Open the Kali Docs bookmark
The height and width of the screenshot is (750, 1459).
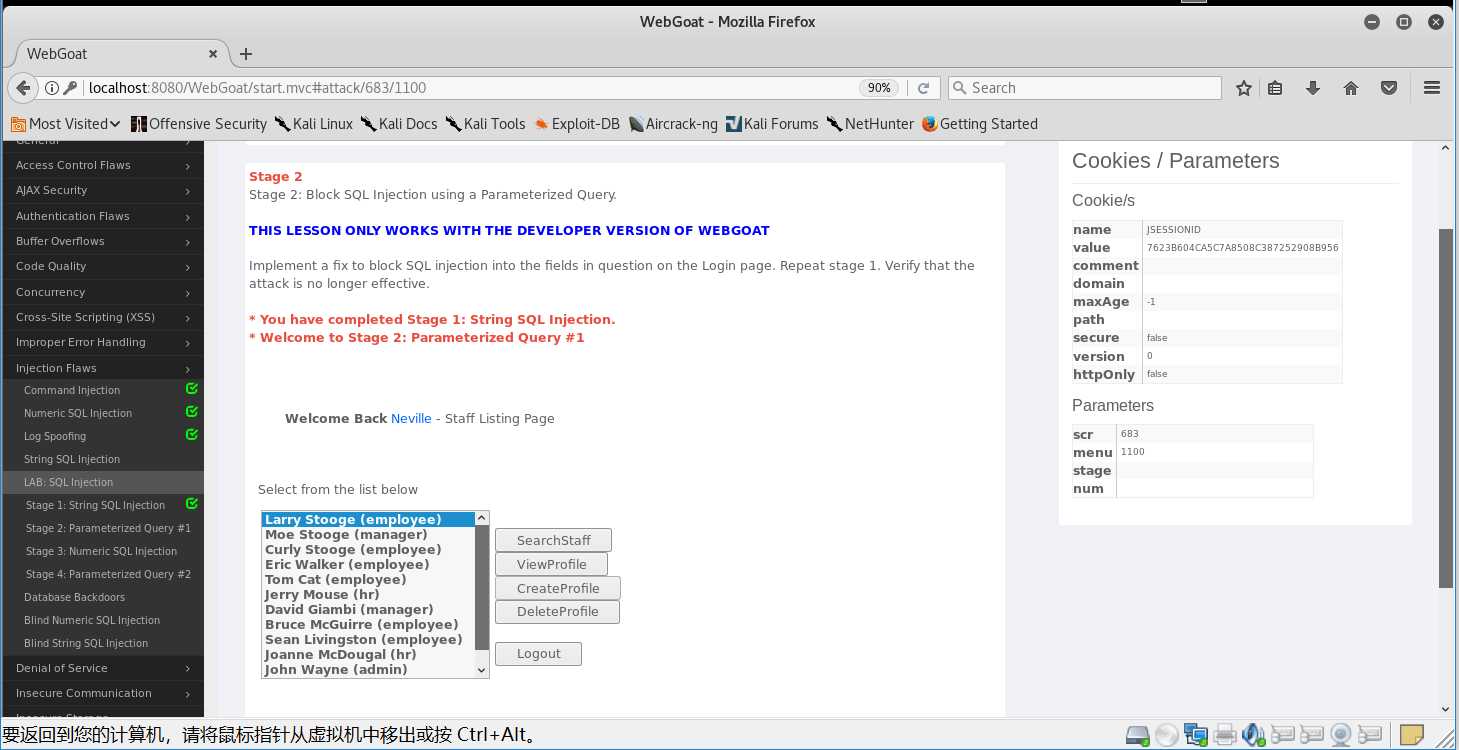click(398, 124)
